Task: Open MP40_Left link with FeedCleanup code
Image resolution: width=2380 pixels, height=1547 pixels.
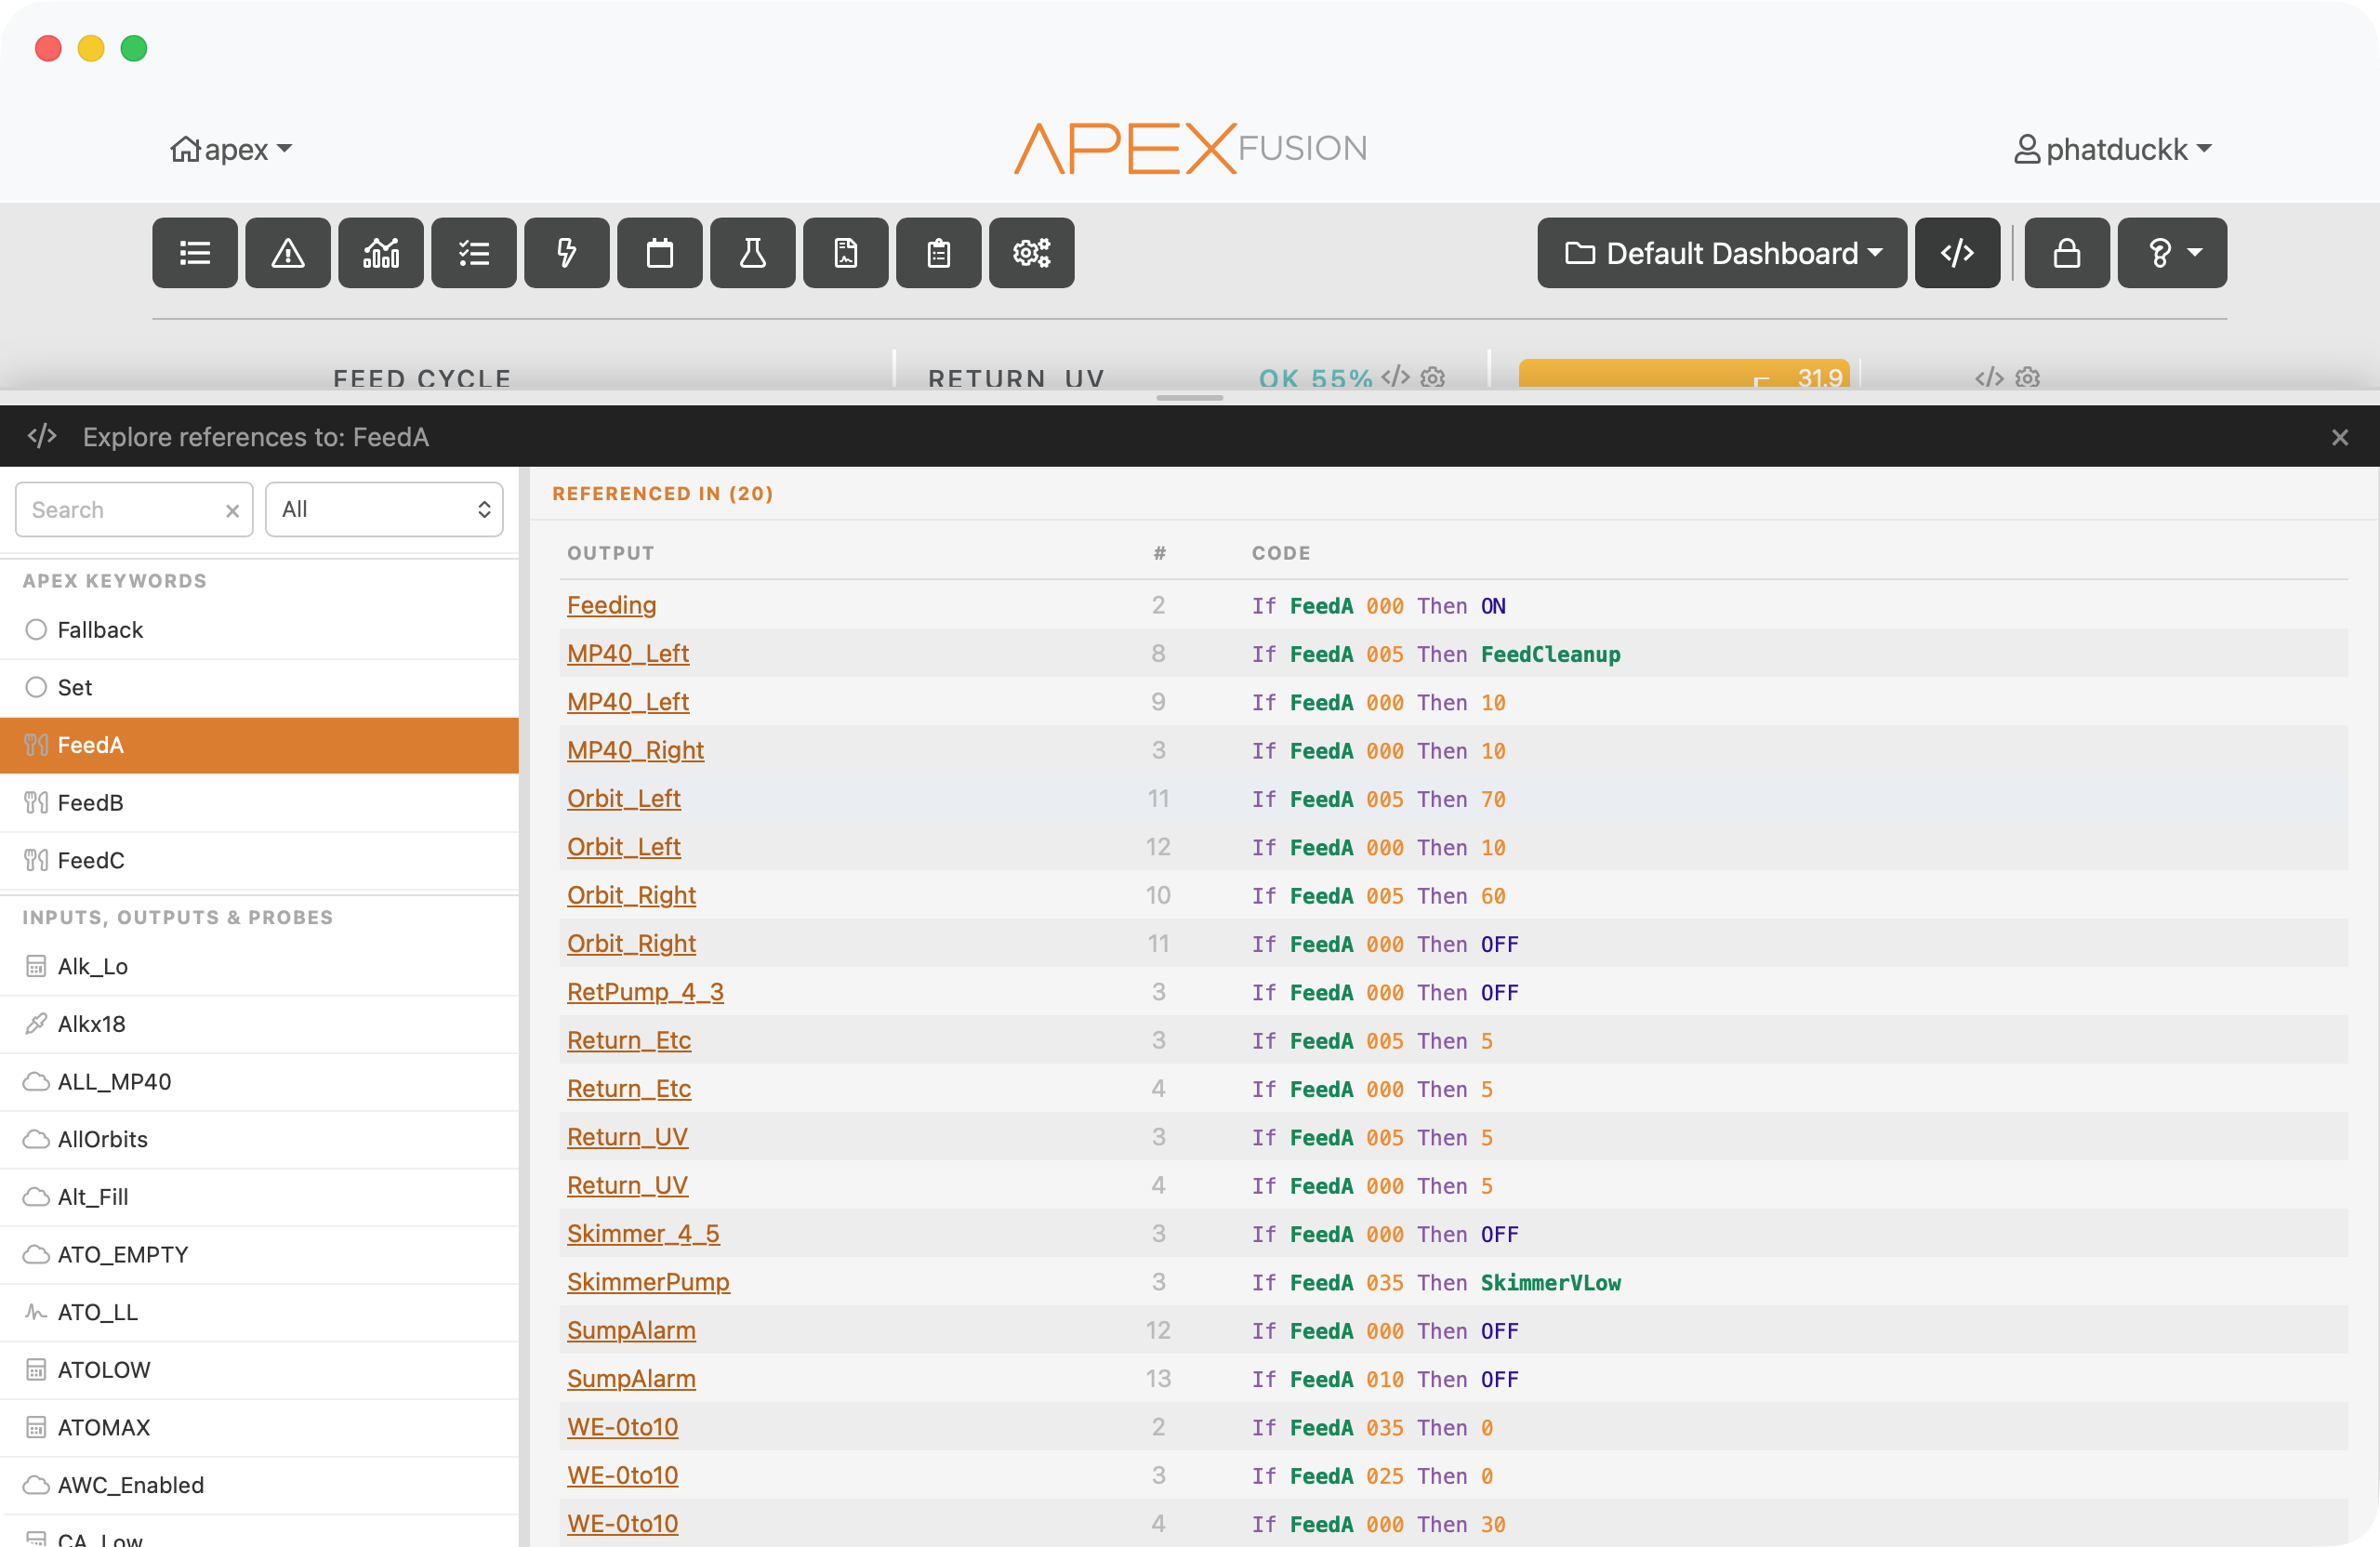Action: pyautogui.click(x=628, y=653)
